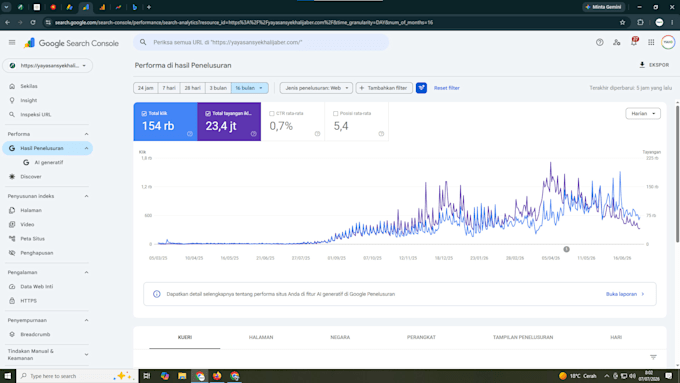Open Task View in the taskbar
Viewport: 680px width, 383px height.
coord(147,376)
